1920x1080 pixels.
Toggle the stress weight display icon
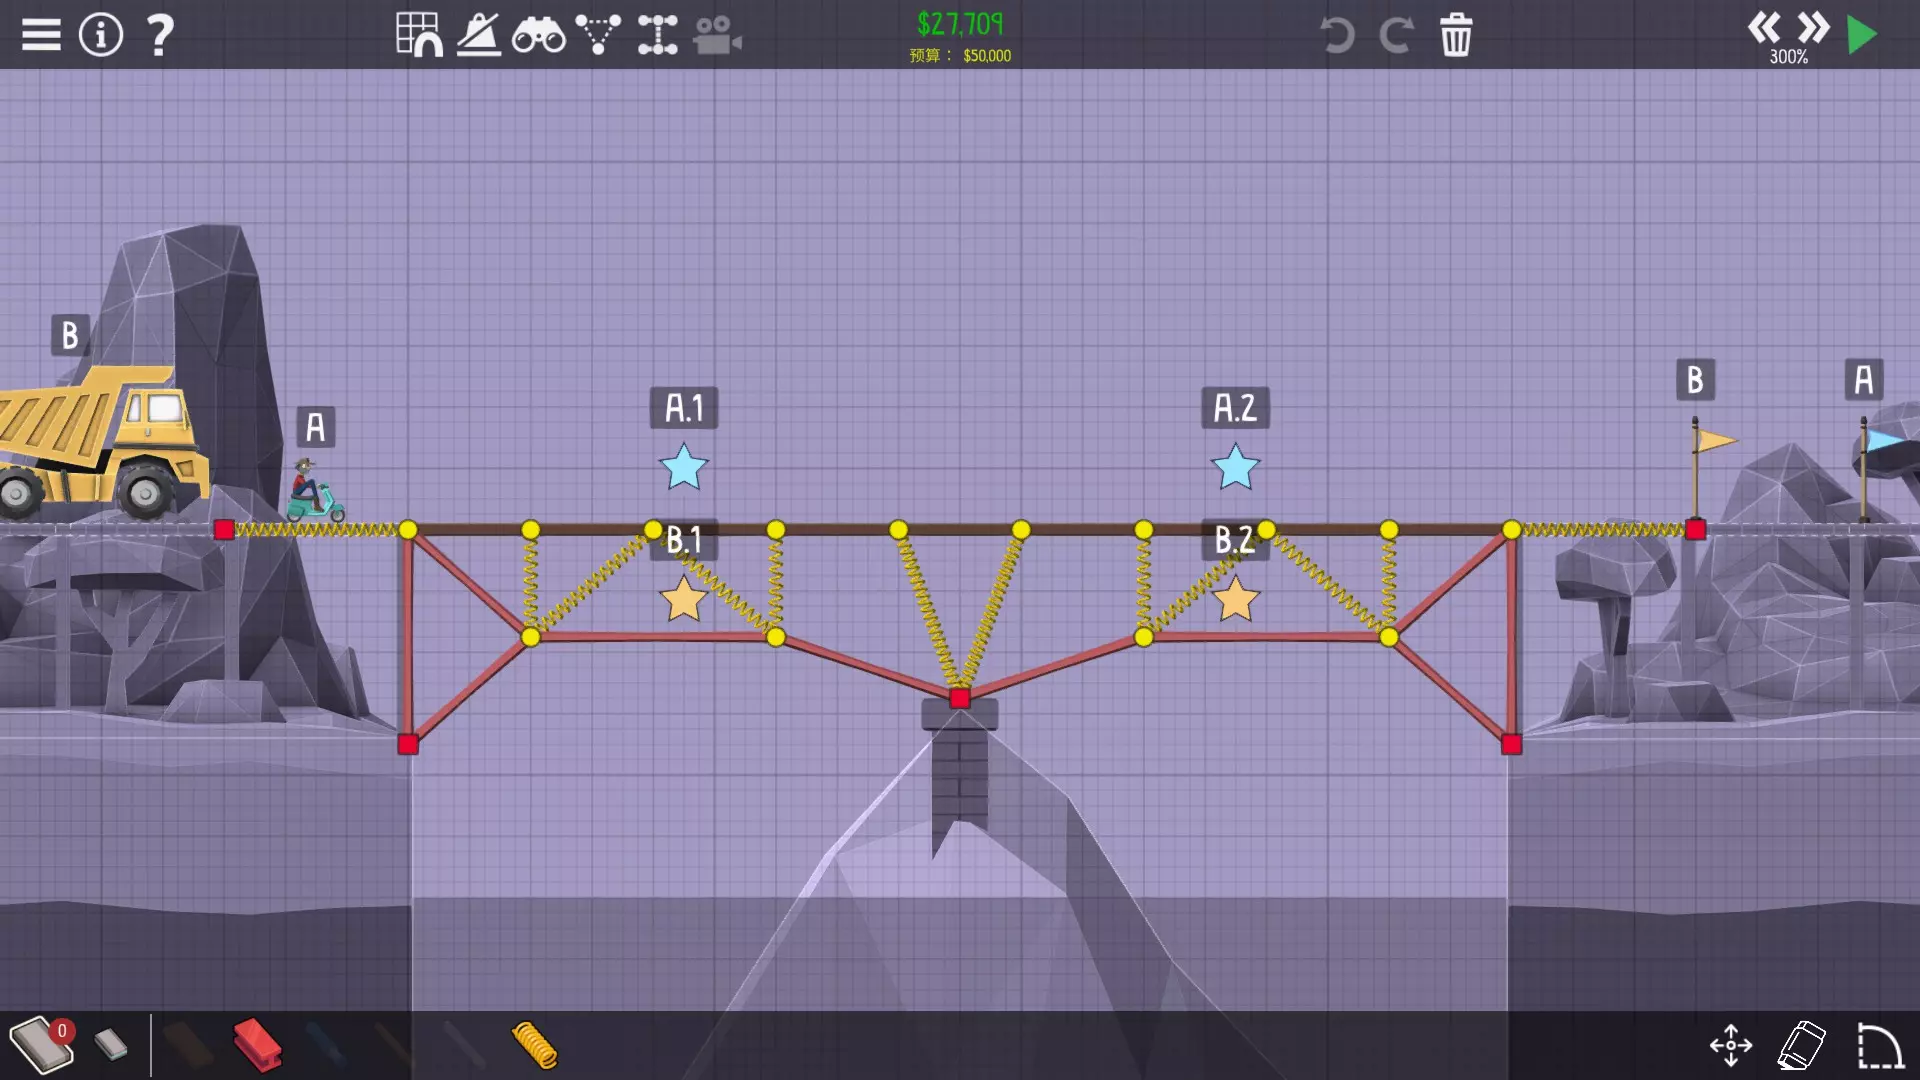(x=479, y=35)
